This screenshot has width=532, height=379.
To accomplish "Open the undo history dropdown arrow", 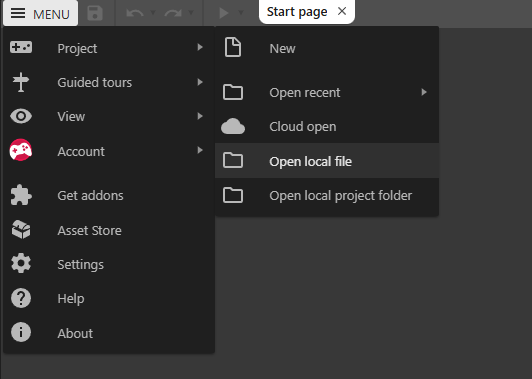I will pos(153,13).
